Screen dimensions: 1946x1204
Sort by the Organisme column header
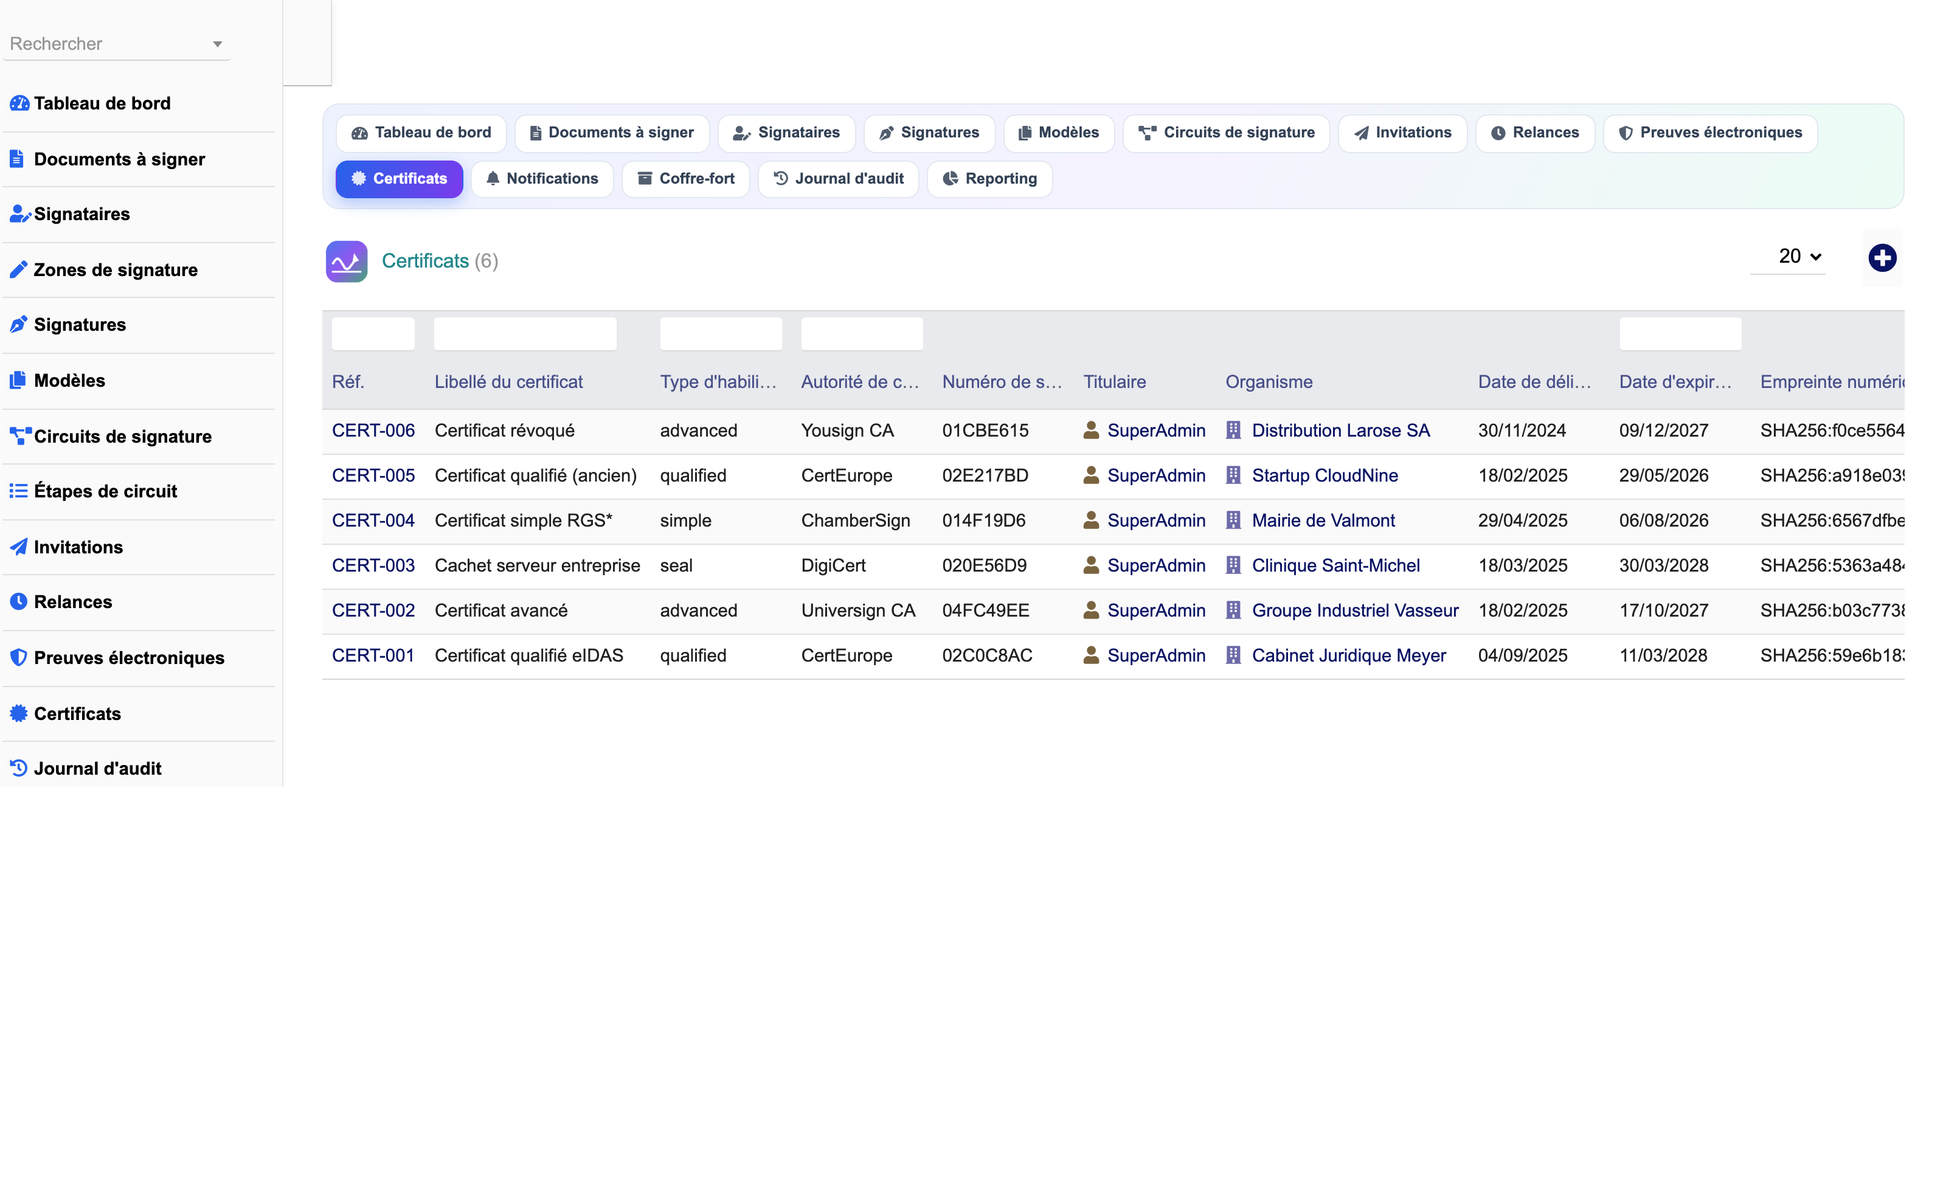point(1269,382)
